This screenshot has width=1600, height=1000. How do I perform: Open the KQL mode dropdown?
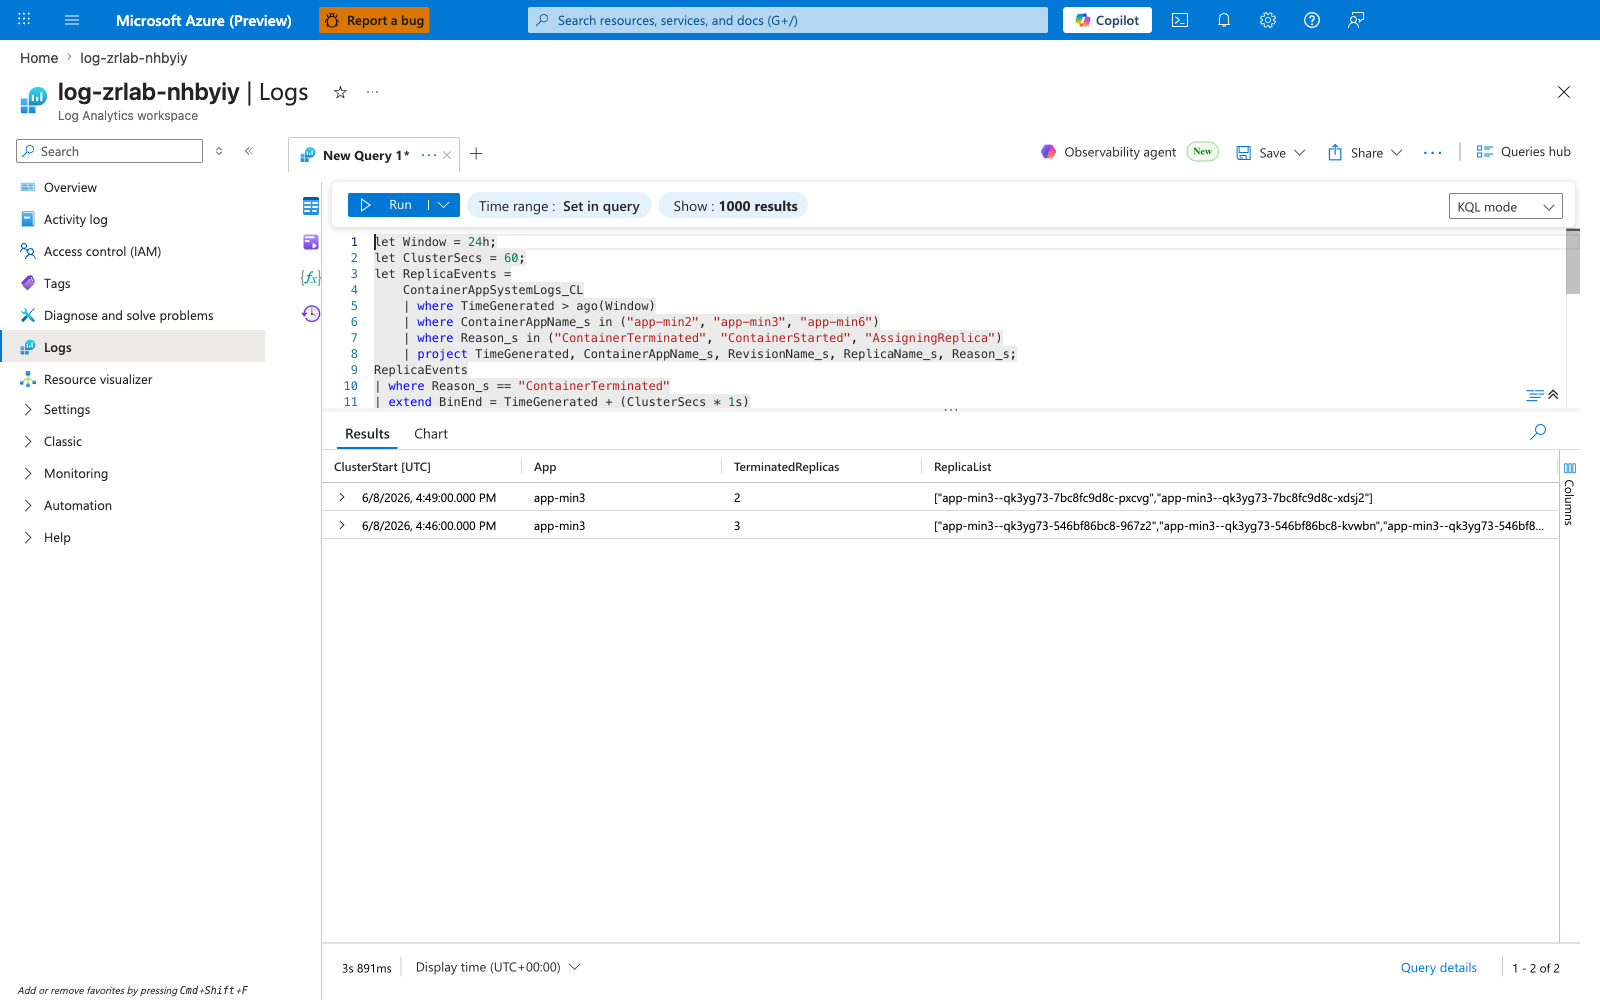click(x=1505, y=207)
